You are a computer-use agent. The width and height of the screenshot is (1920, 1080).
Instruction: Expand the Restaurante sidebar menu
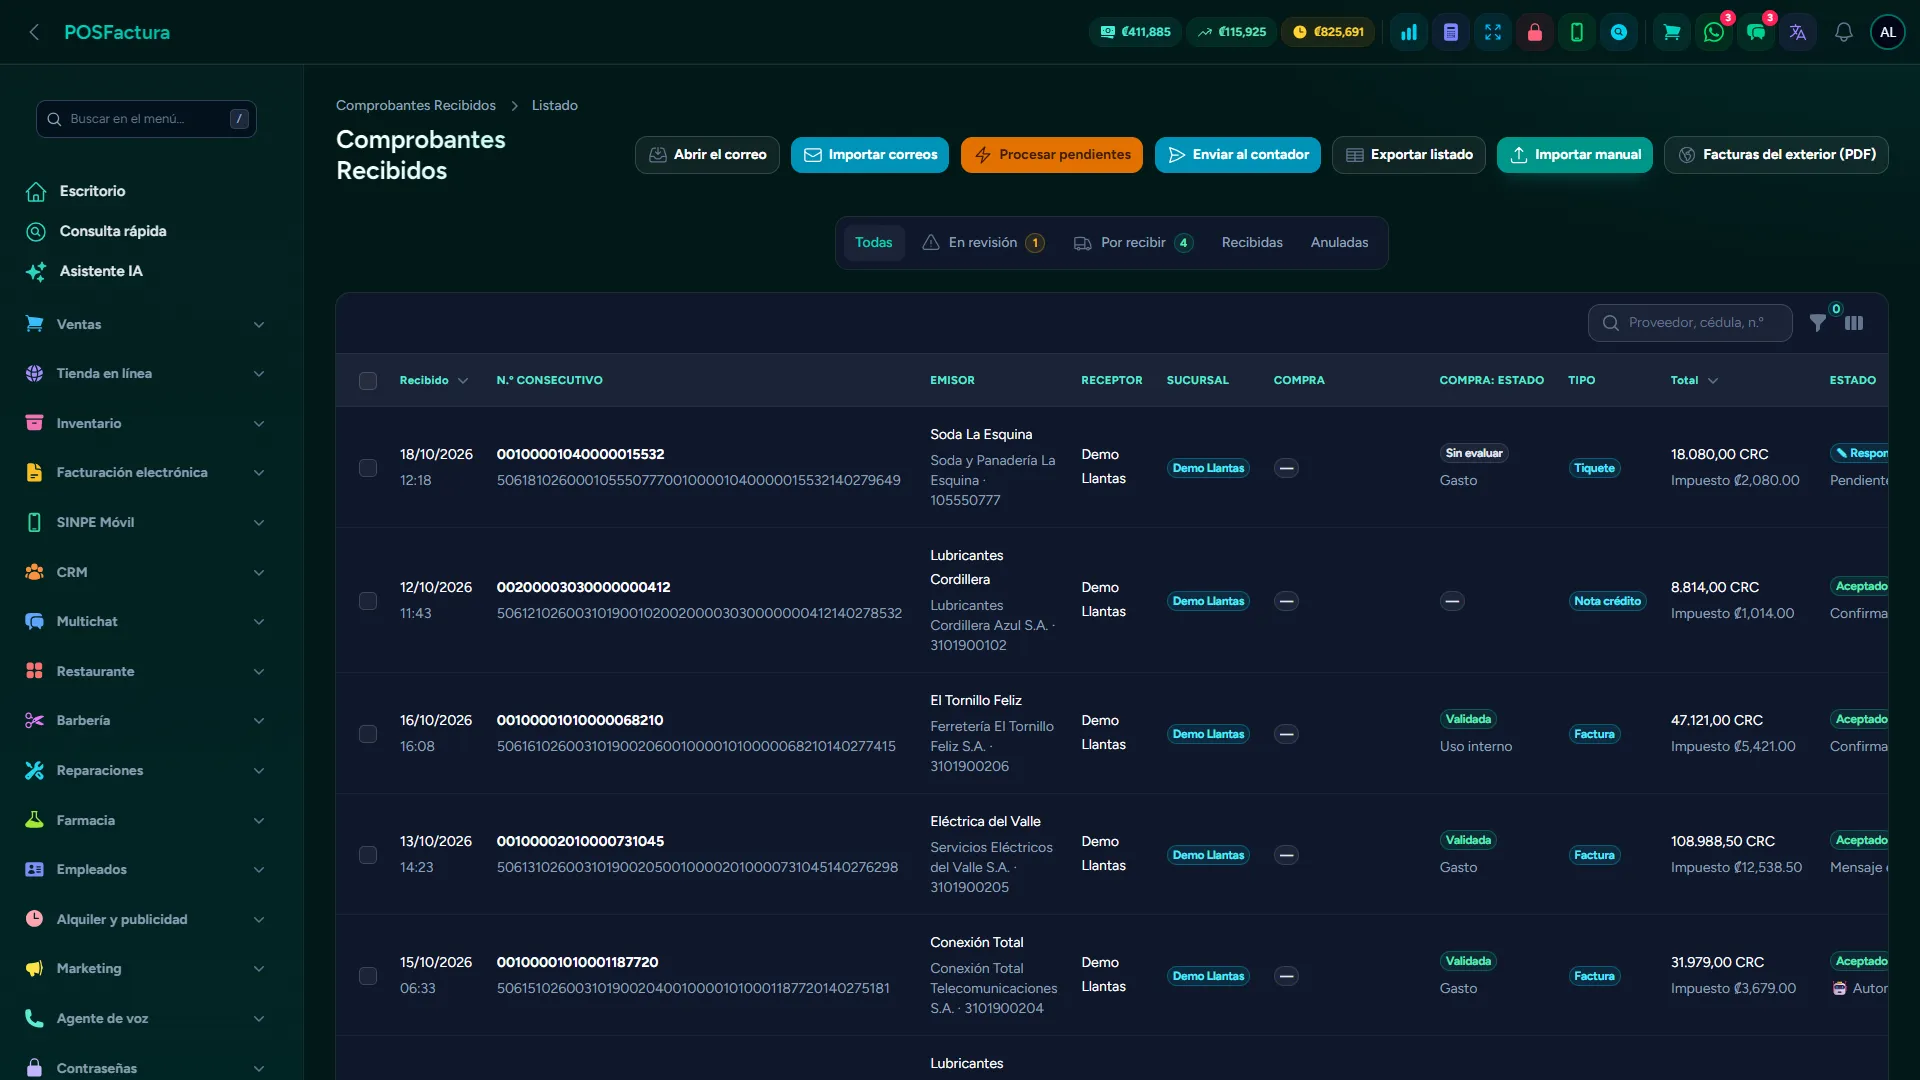[x=146, y=671]
